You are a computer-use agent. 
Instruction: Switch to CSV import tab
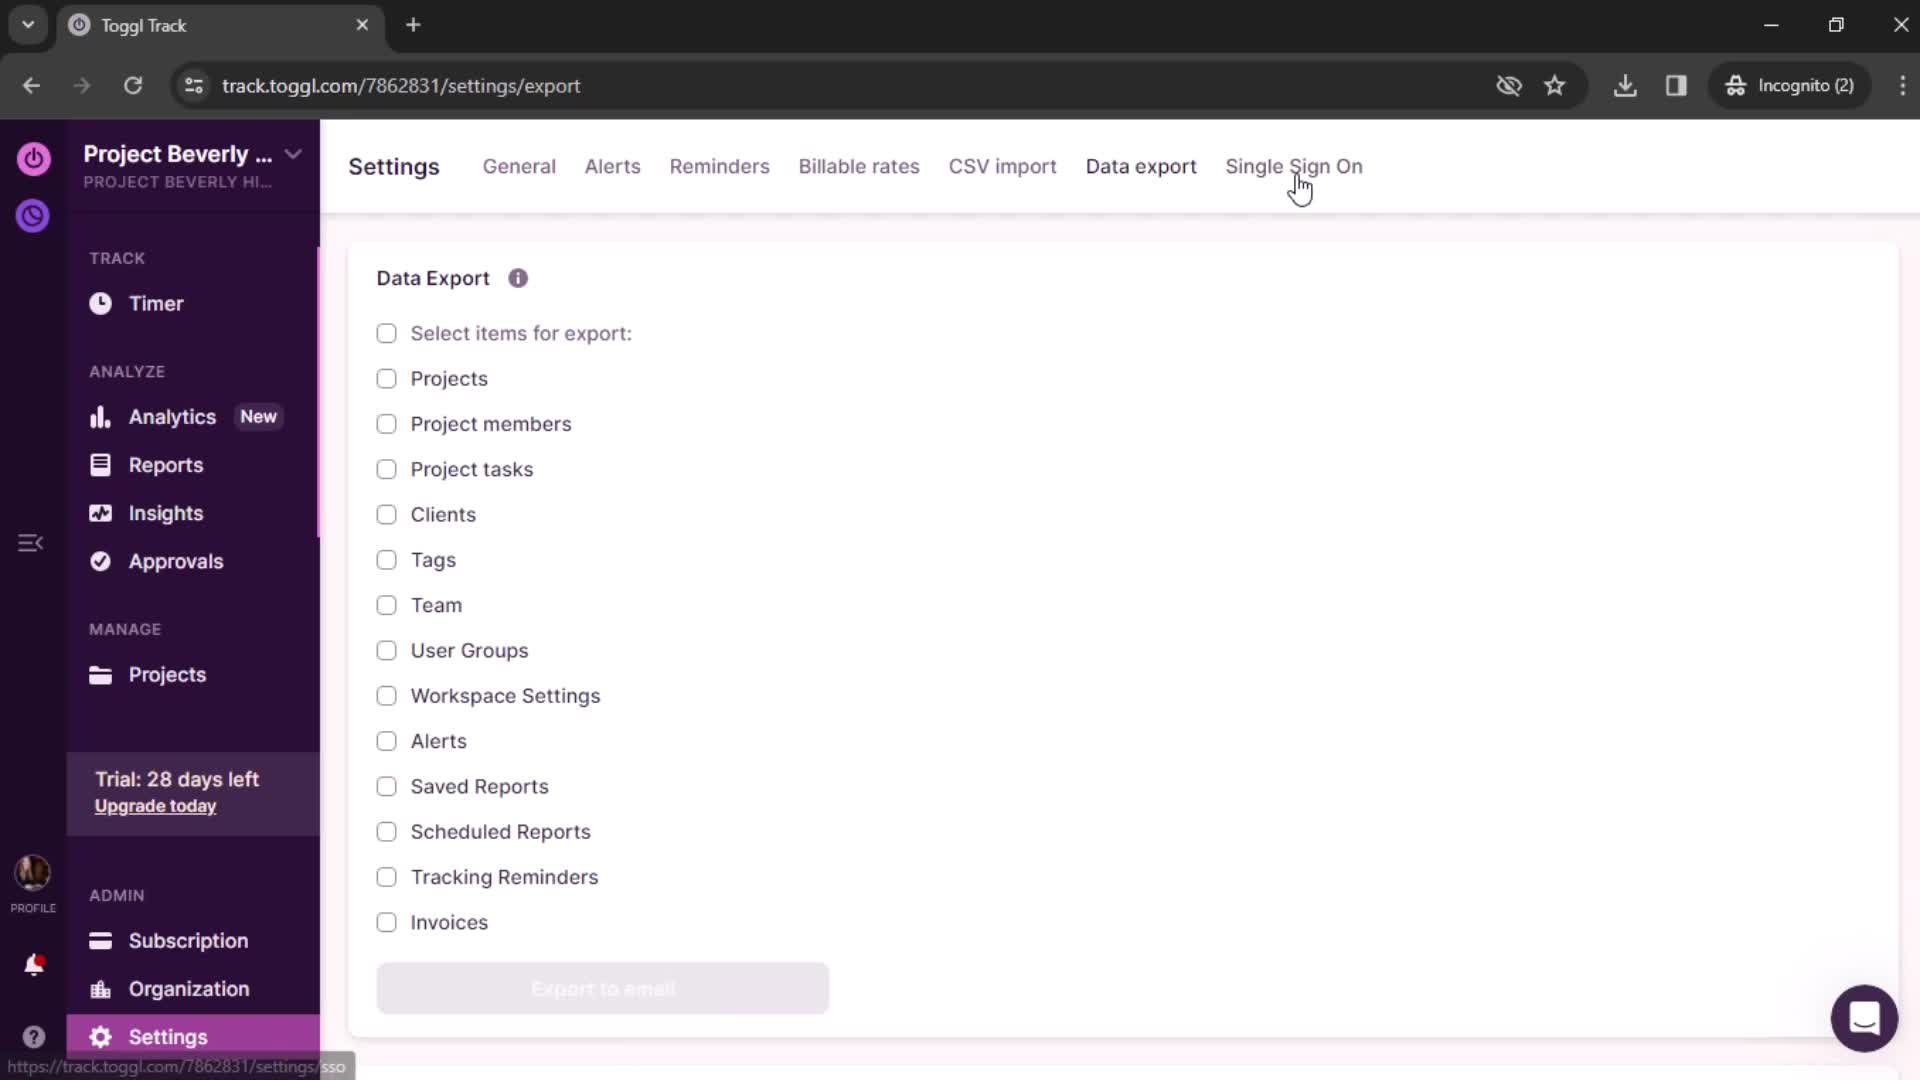click(x=1002, y=166)
